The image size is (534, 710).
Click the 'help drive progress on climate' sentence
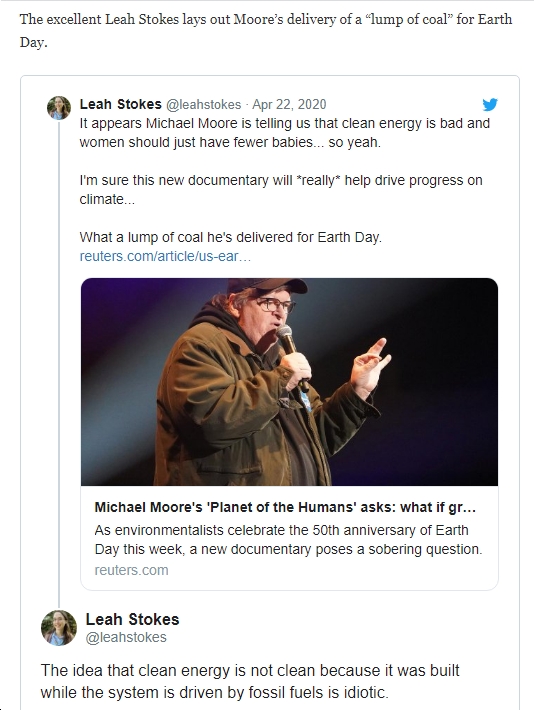(281, 190)
